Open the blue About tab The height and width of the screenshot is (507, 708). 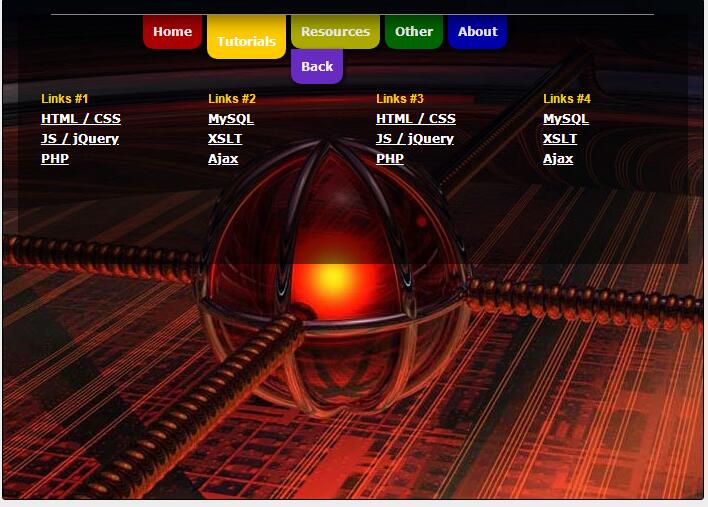[x=477, y=31]
